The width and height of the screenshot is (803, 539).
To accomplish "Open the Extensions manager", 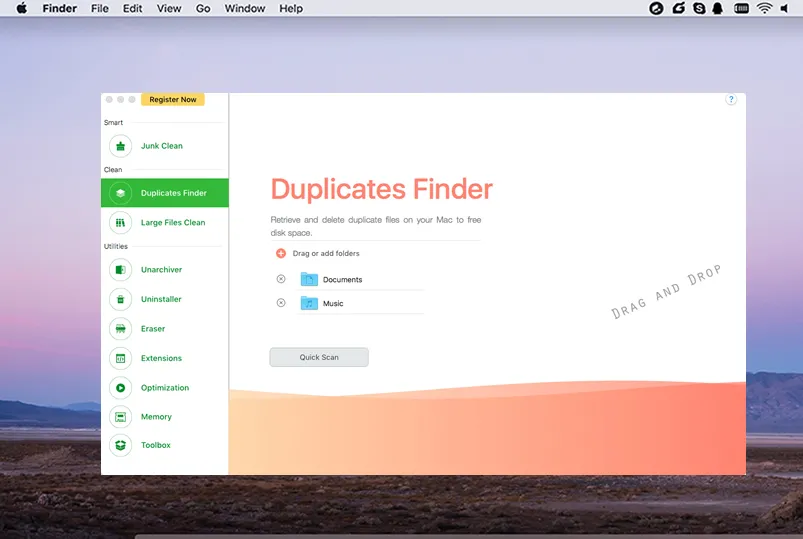I will click(160, 358).
